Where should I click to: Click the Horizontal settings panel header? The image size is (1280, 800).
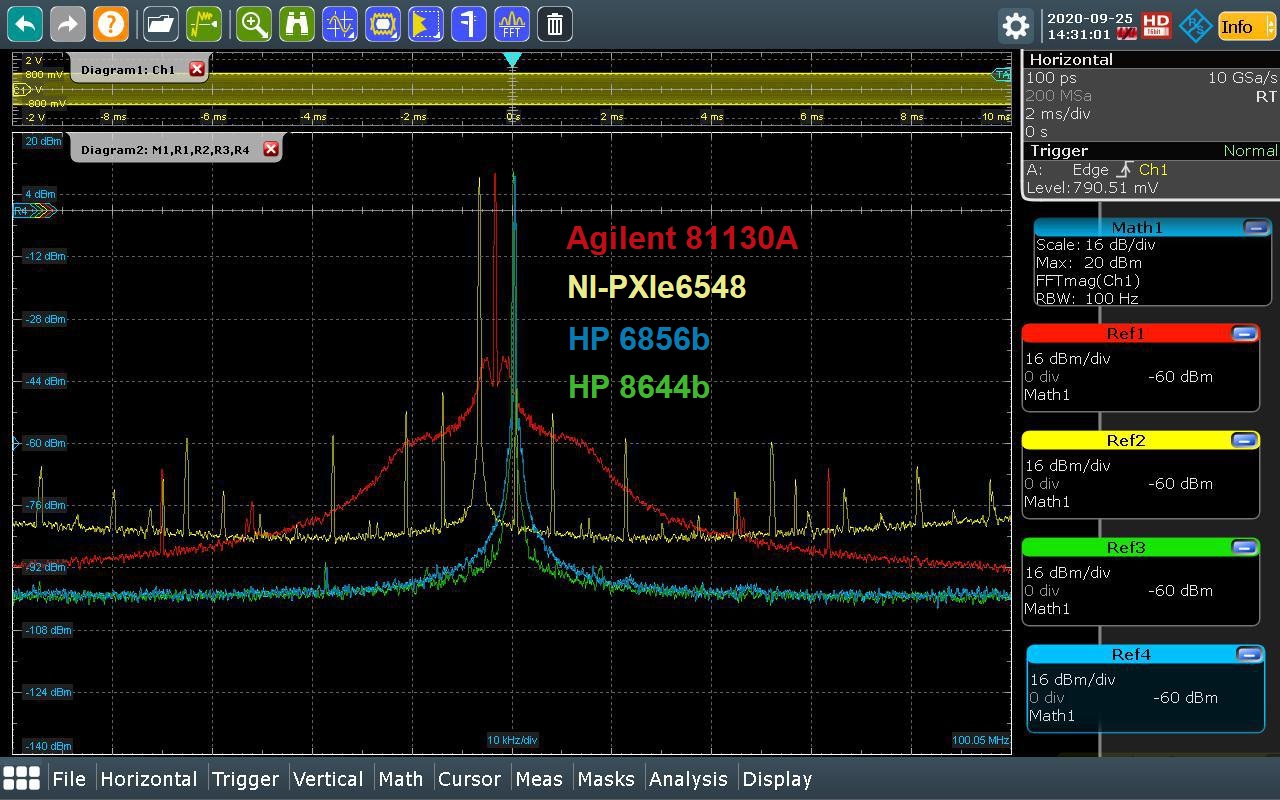[x=1071, y=60]
